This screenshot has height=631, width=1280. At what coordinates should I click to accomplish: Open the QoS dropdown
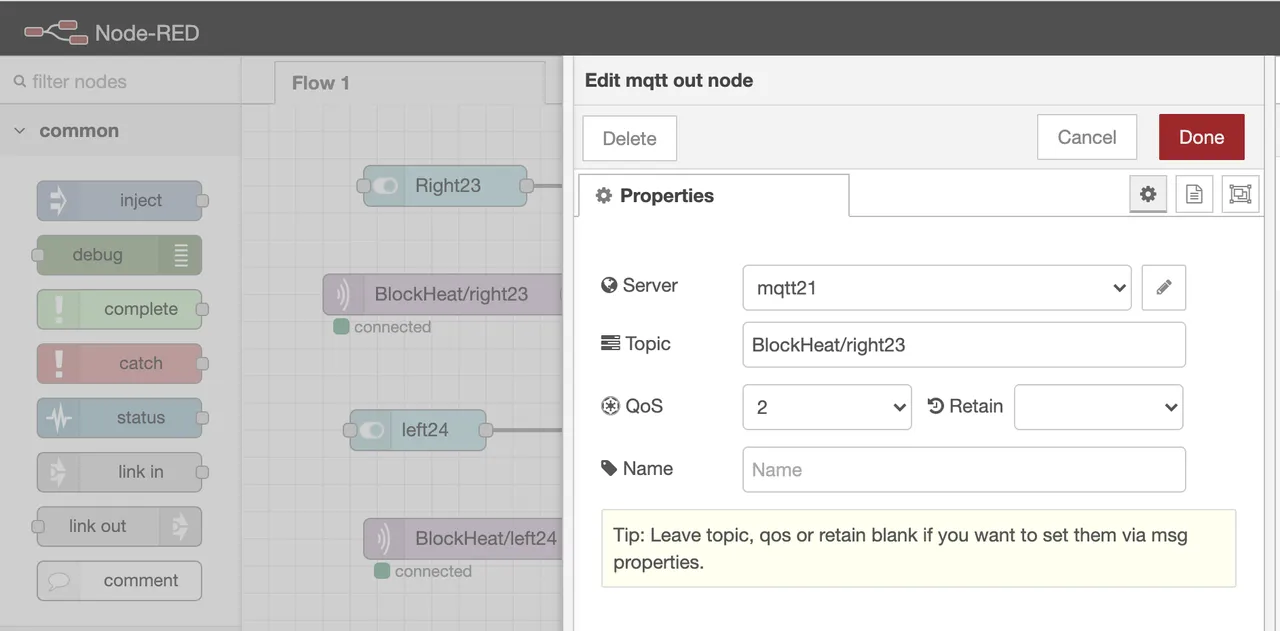pos(827,407)
